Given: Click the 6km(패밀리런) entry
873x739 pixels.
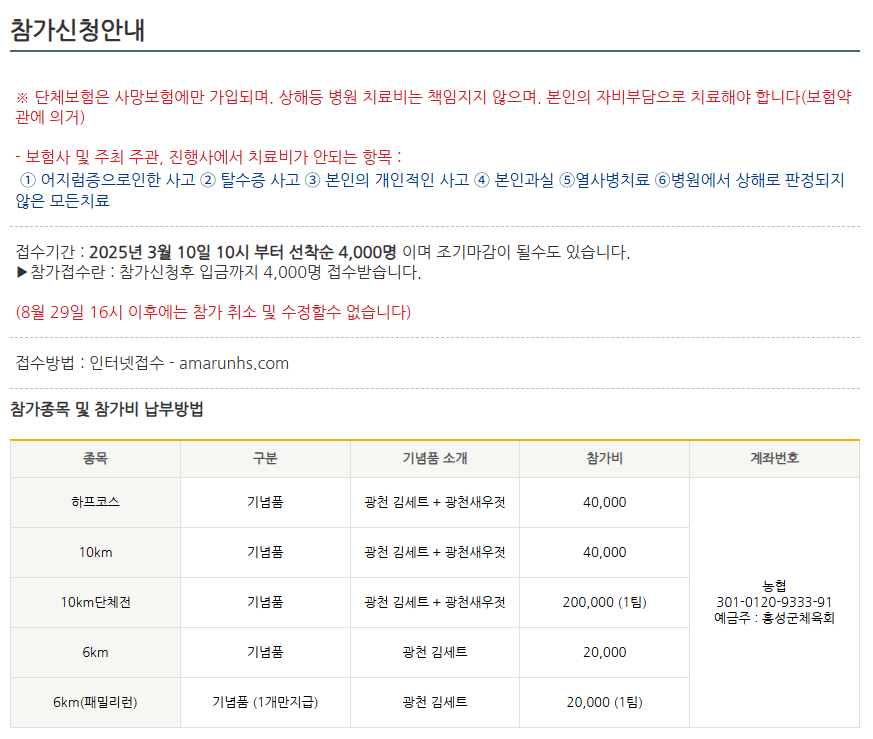Looking at the screenshot, I should (x=94, y=702).
